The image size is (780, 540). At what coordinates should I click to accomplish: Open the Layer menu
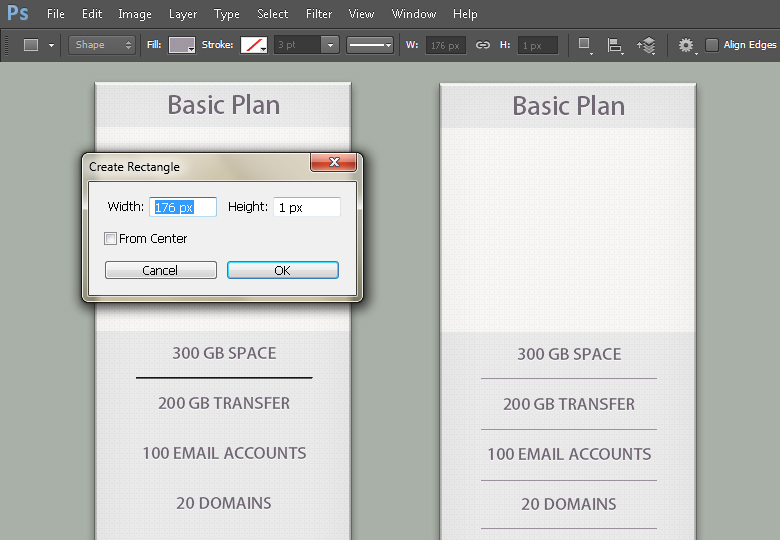183,14
